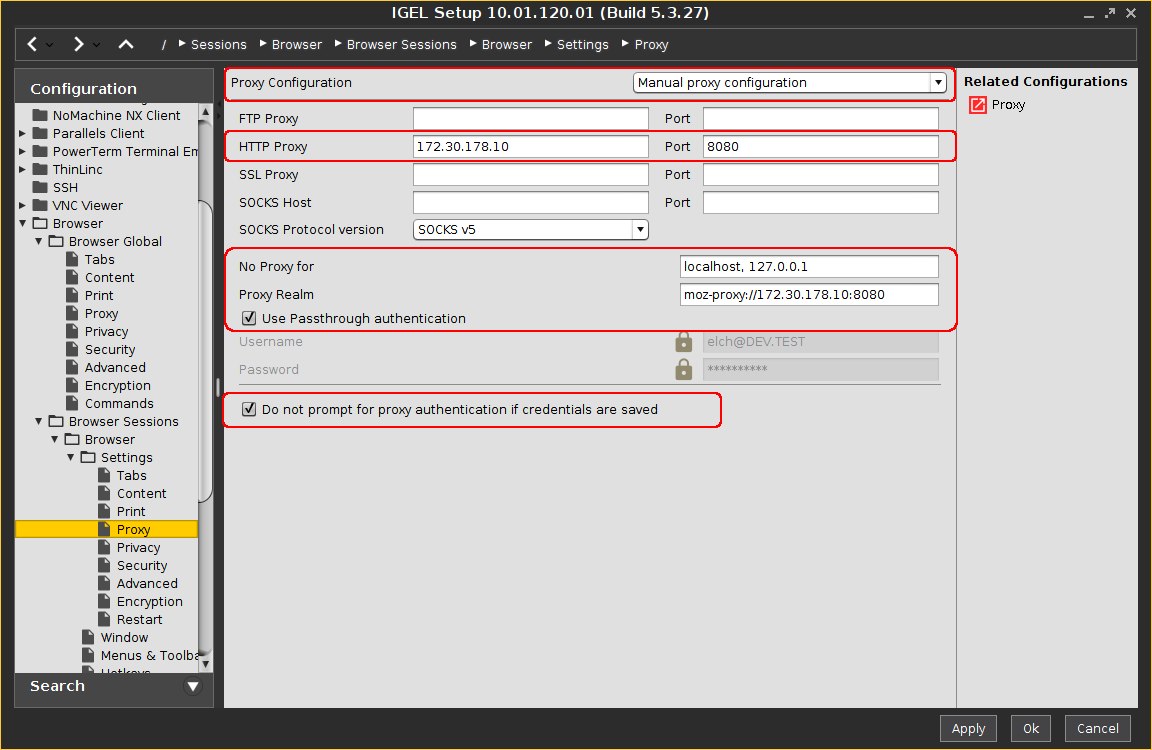The image size is (1152, 750).
Task: Click the lock icon beside Password
Action: point(684,370)
